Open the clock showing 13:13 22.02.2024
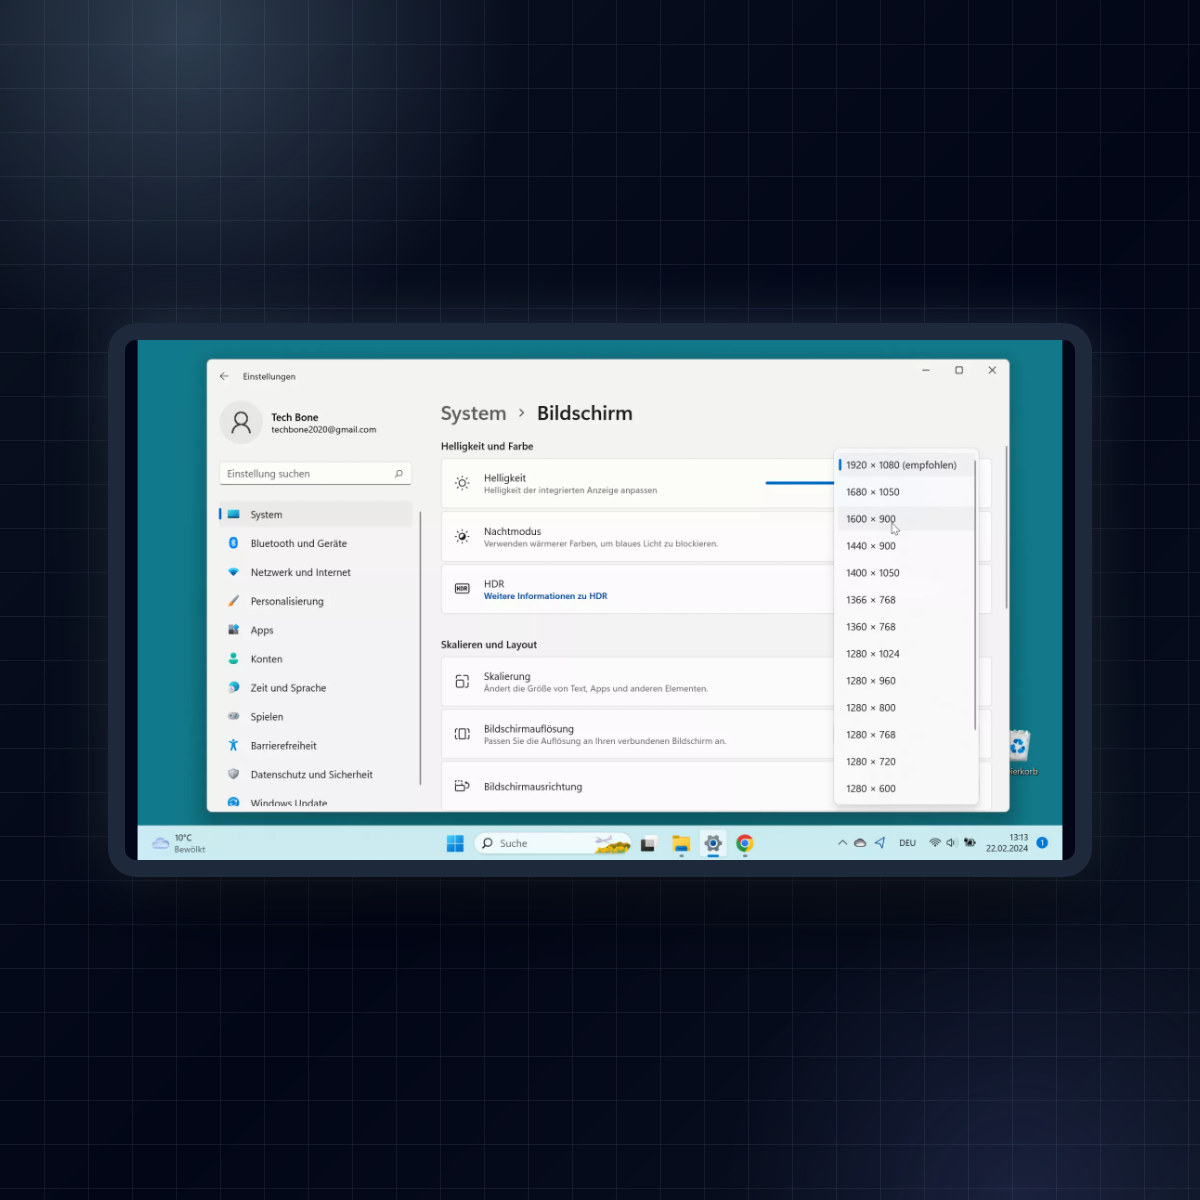1200x1200 pixels. 1007,843
